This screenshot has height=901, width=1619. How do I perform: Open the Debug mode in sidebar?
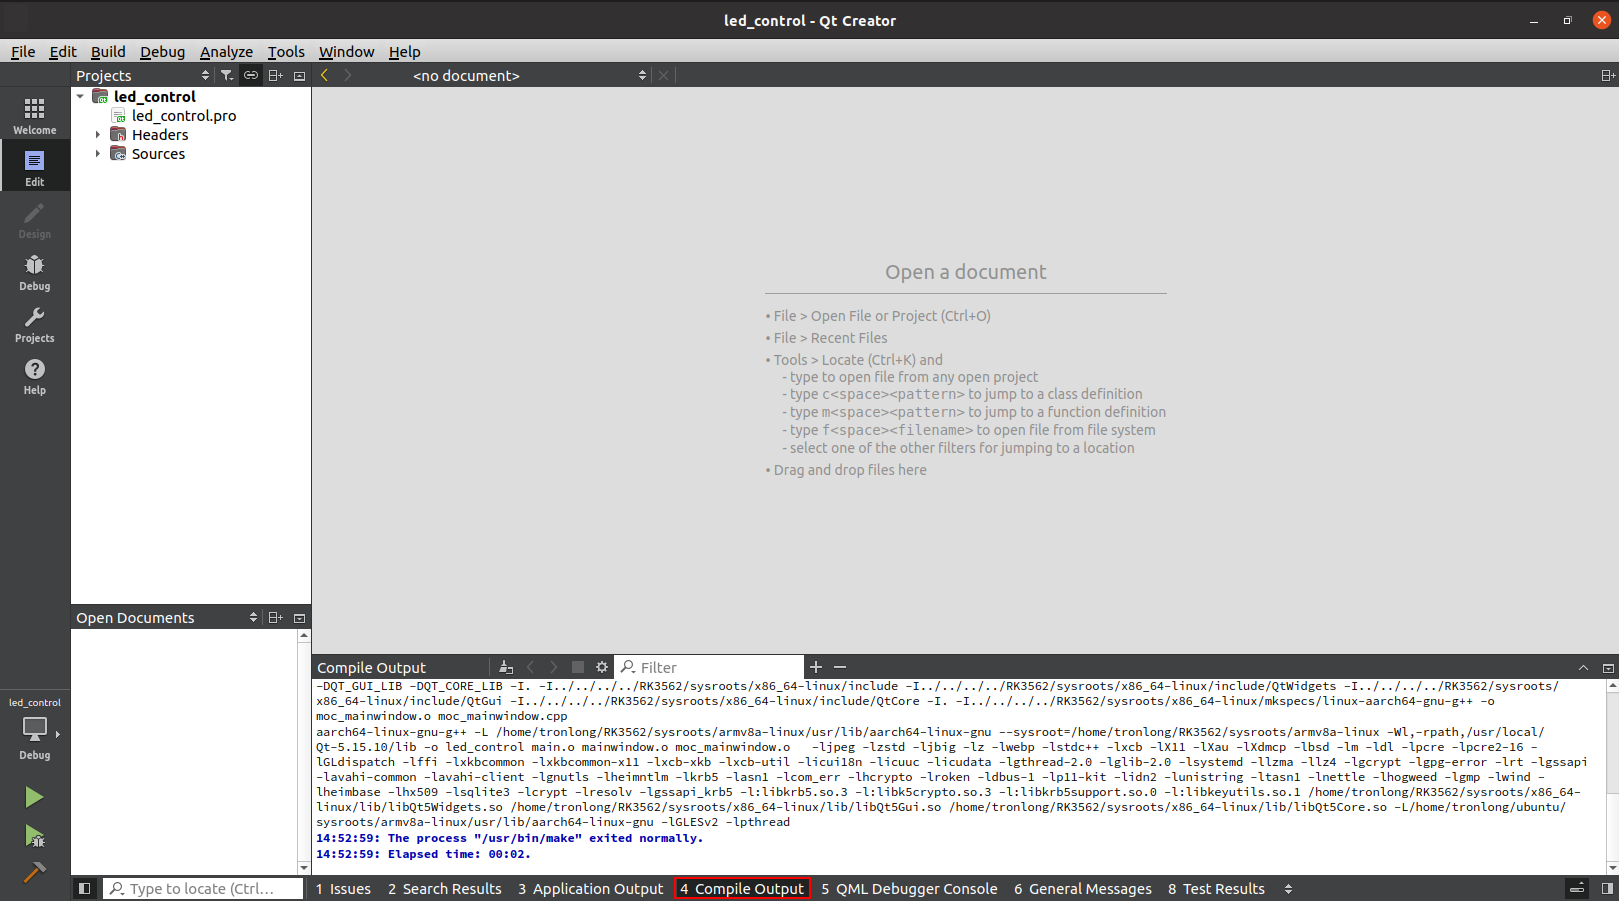pos(35,270)
